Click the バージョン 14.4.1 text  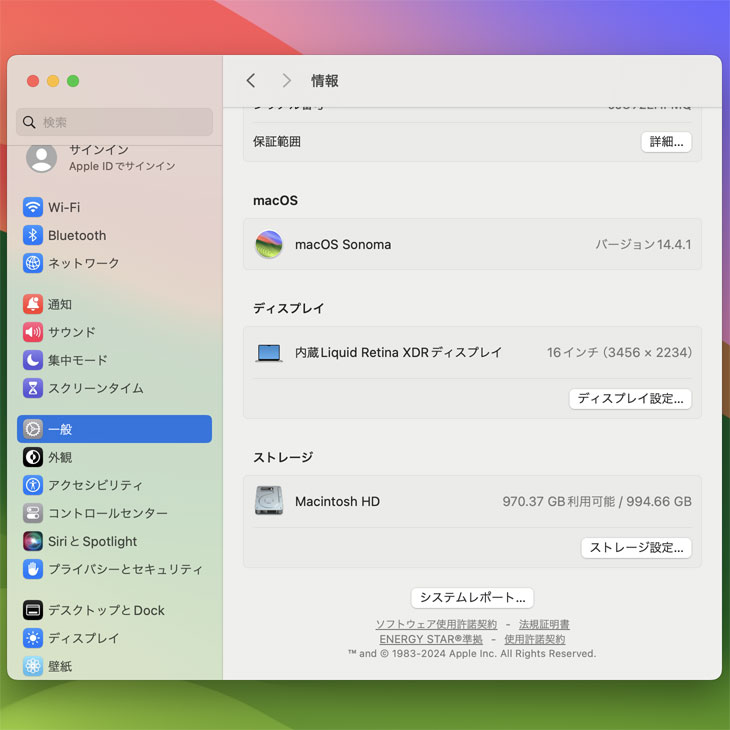643,244
